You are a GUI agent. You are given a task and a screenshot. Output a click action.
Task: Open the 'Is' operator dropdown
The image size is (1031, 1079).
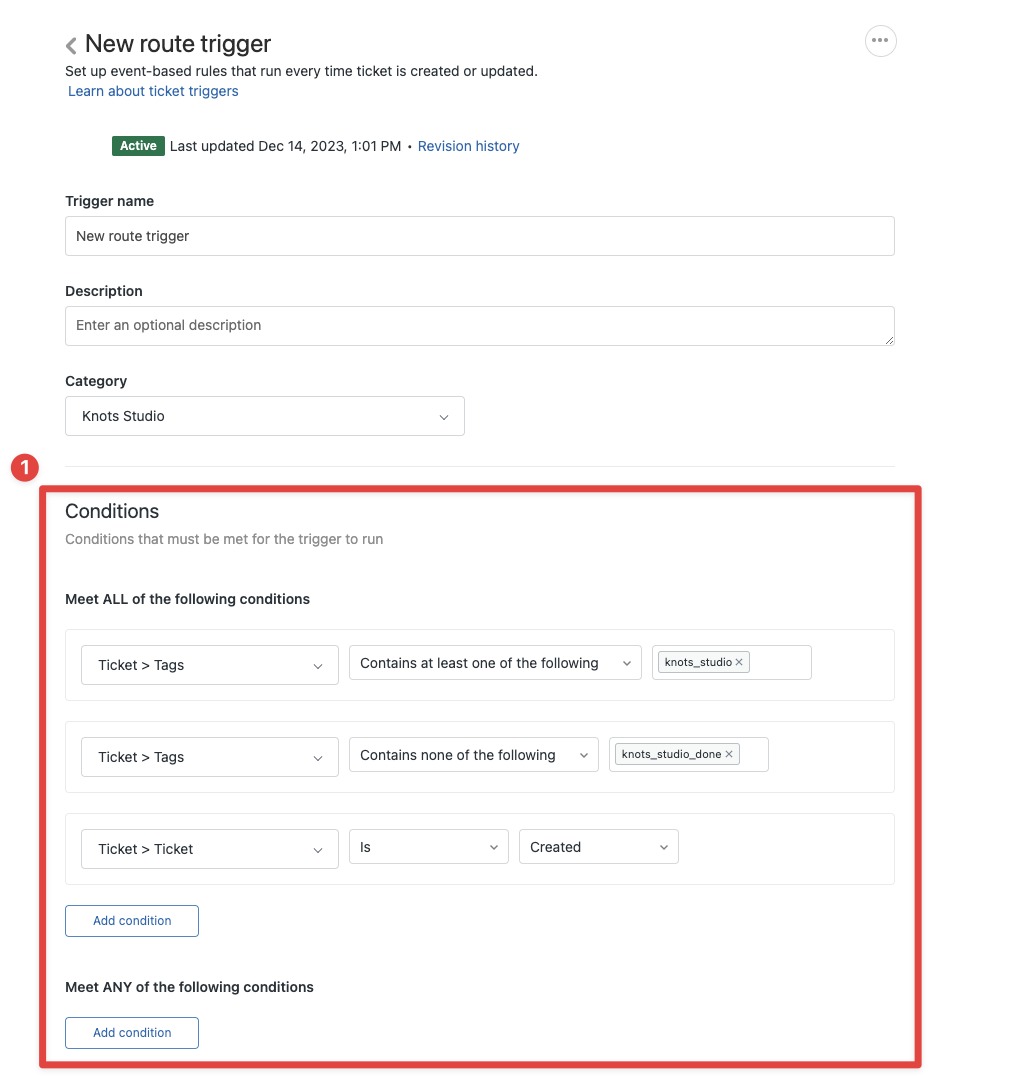(429, 847)
